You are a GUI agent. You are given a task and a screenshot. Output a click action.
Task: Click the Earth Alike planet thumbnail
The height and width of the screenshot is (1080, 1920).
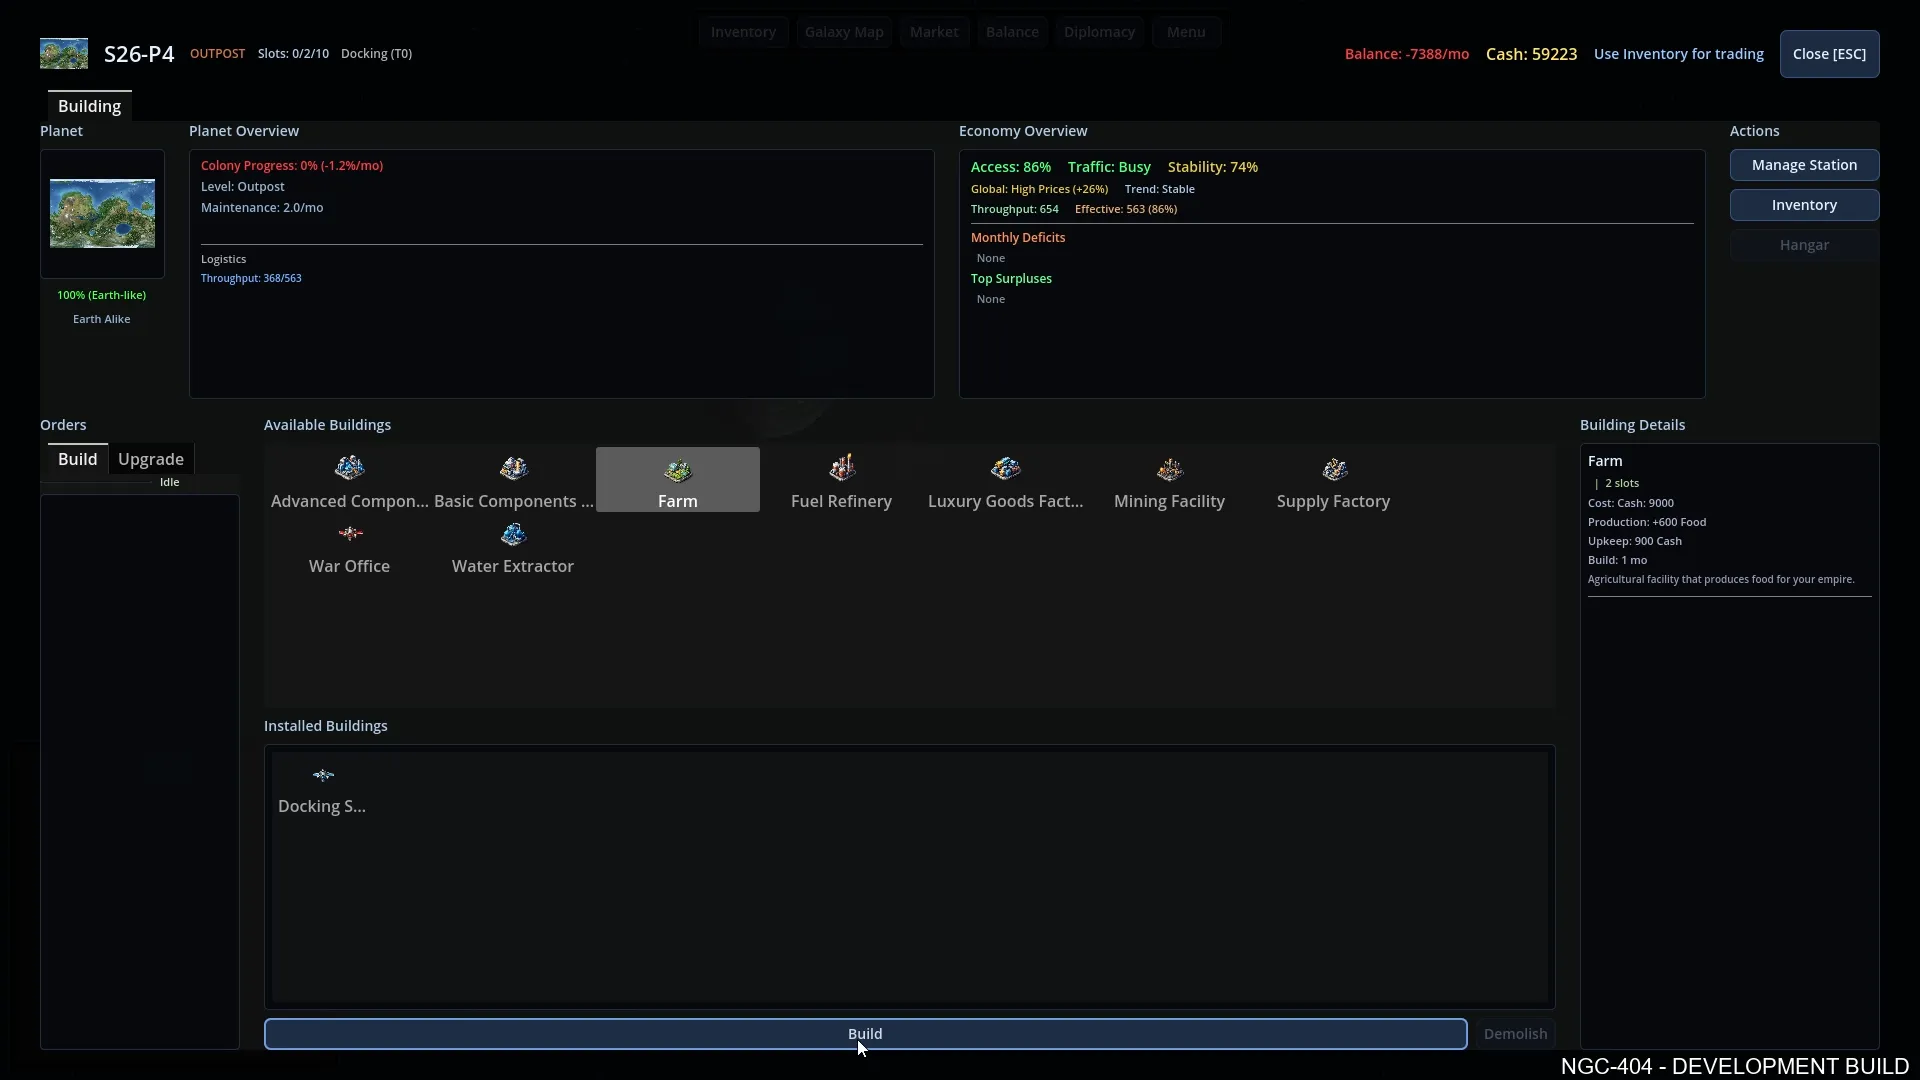click(102, 213)
